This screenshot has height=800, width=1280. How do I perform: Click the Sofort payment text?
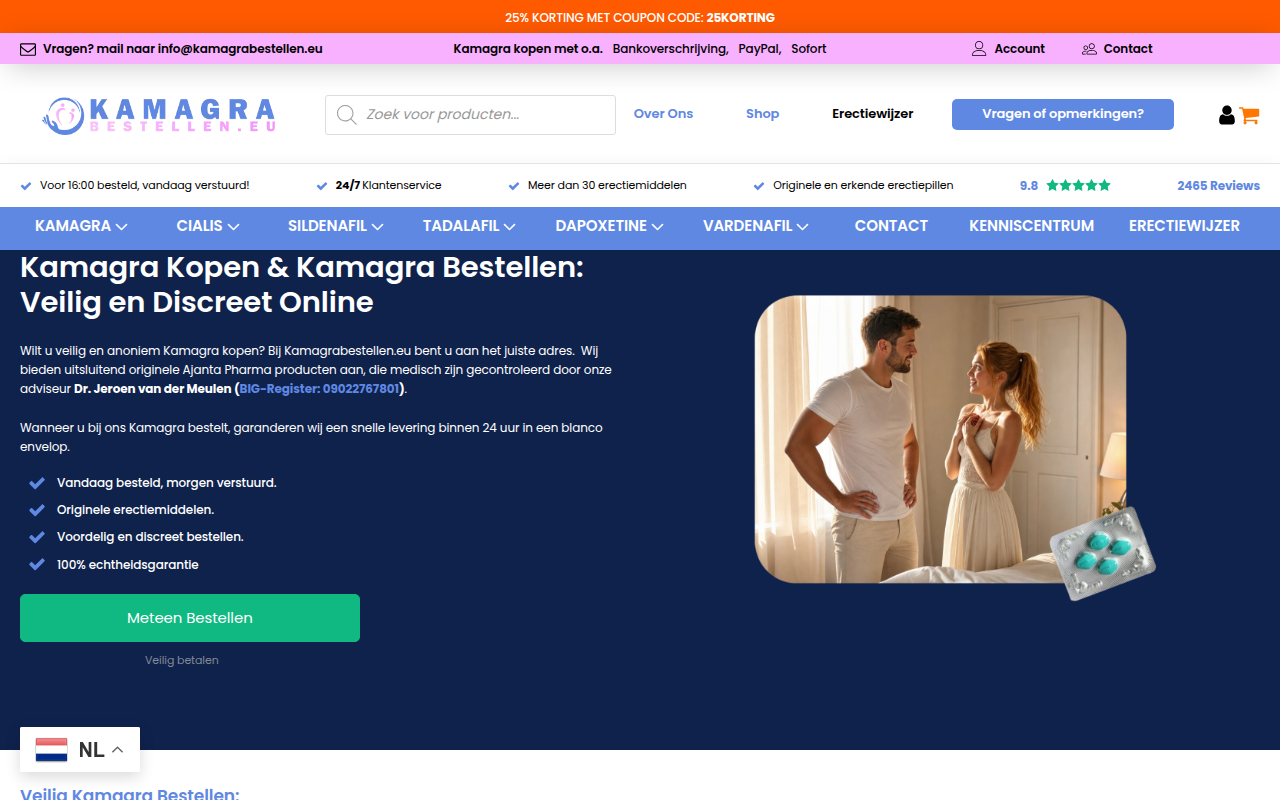click(808, 49)
